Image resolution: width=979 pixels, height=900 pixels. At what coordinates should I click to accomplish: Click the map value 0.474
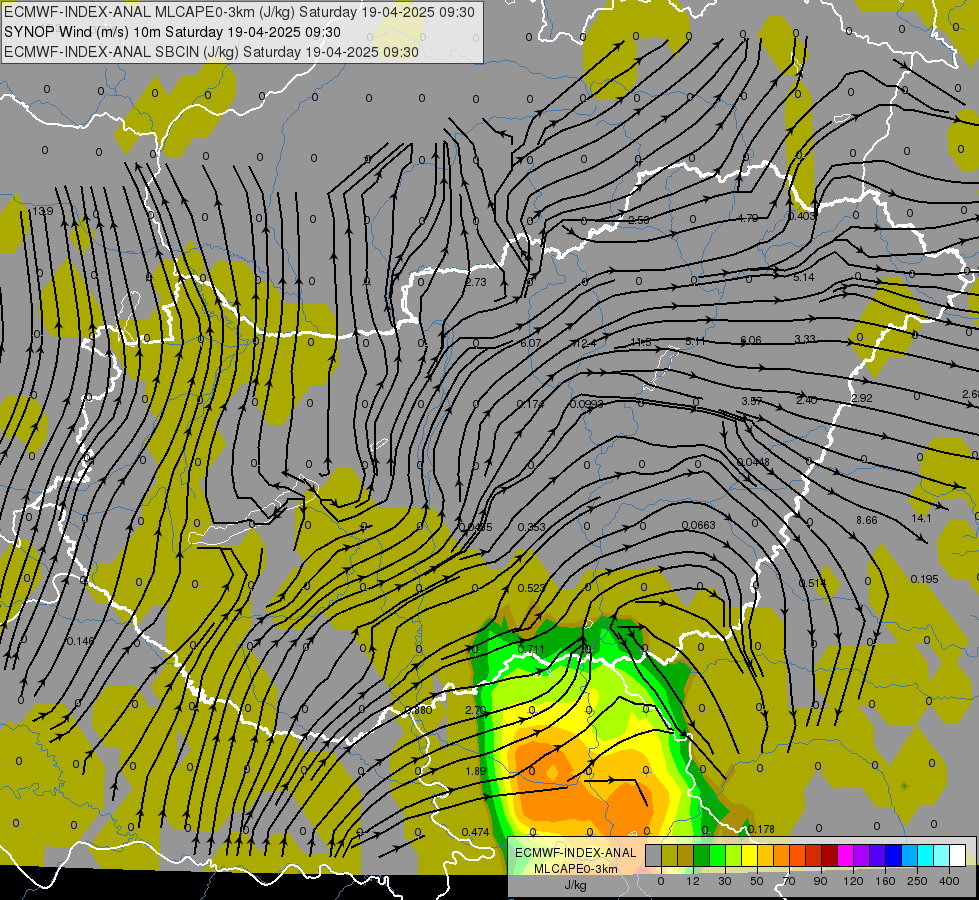tap(475, 832)
